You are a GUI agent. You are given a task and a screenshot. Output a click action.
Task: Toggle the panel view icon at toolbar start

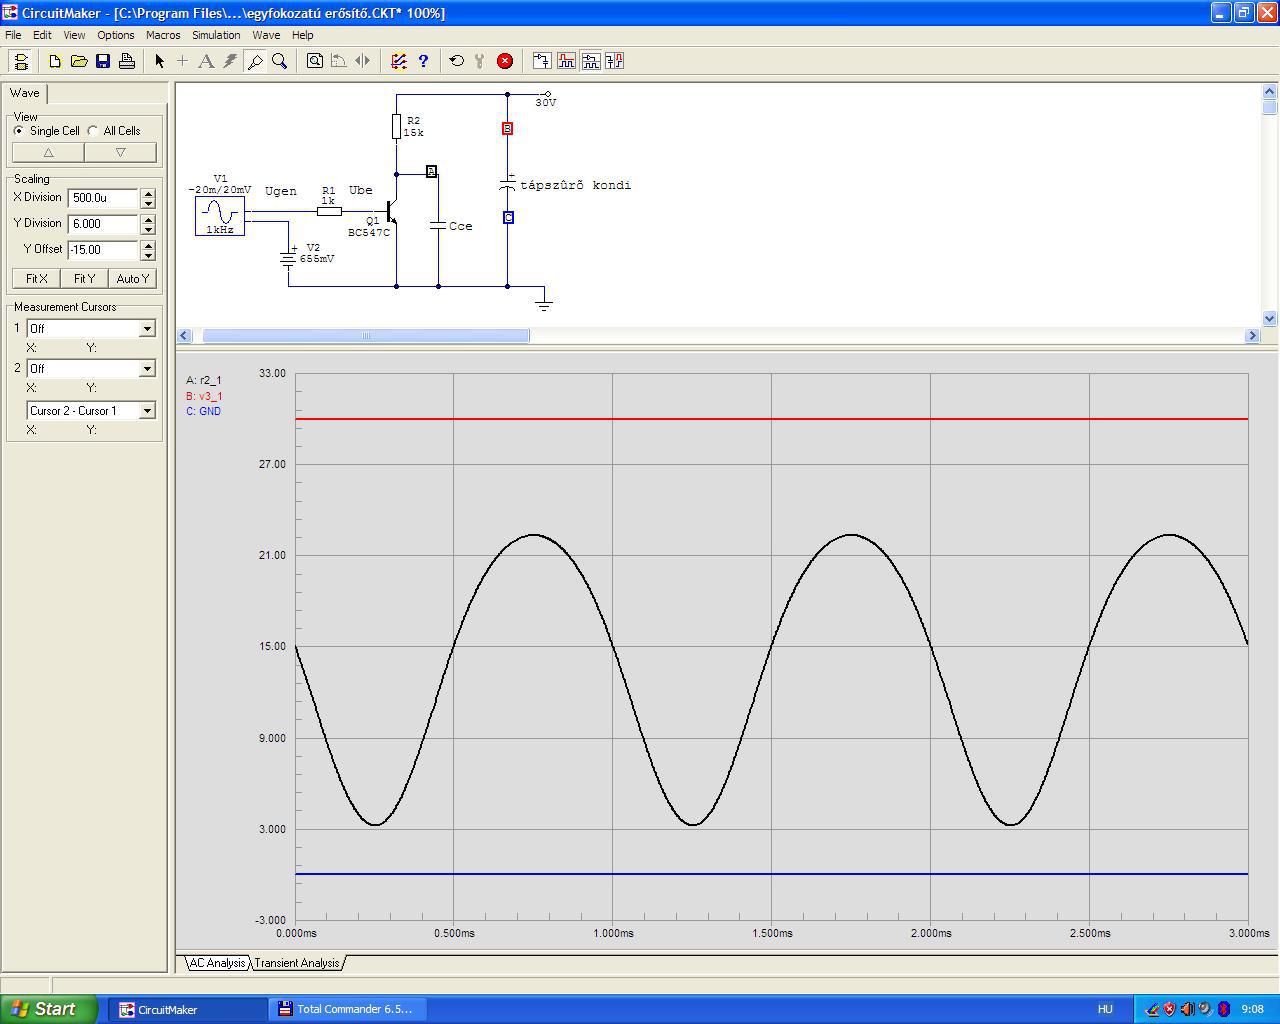(21, 61)
